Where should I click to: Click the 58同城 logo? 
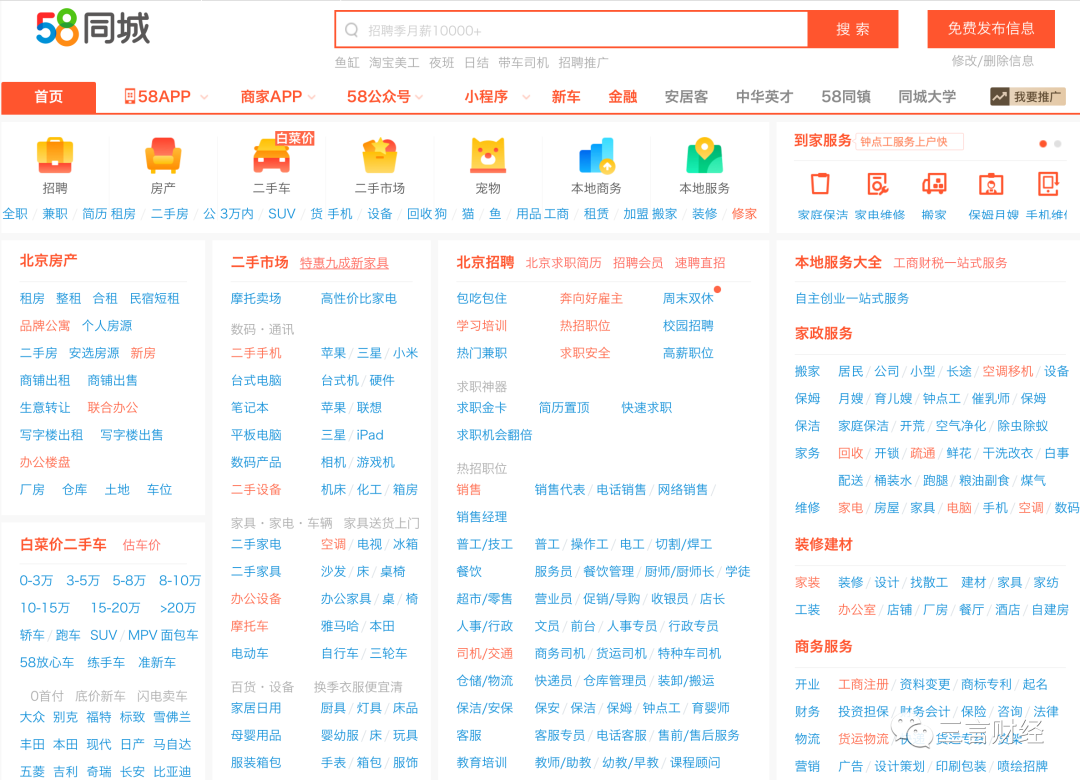[93, 28]
